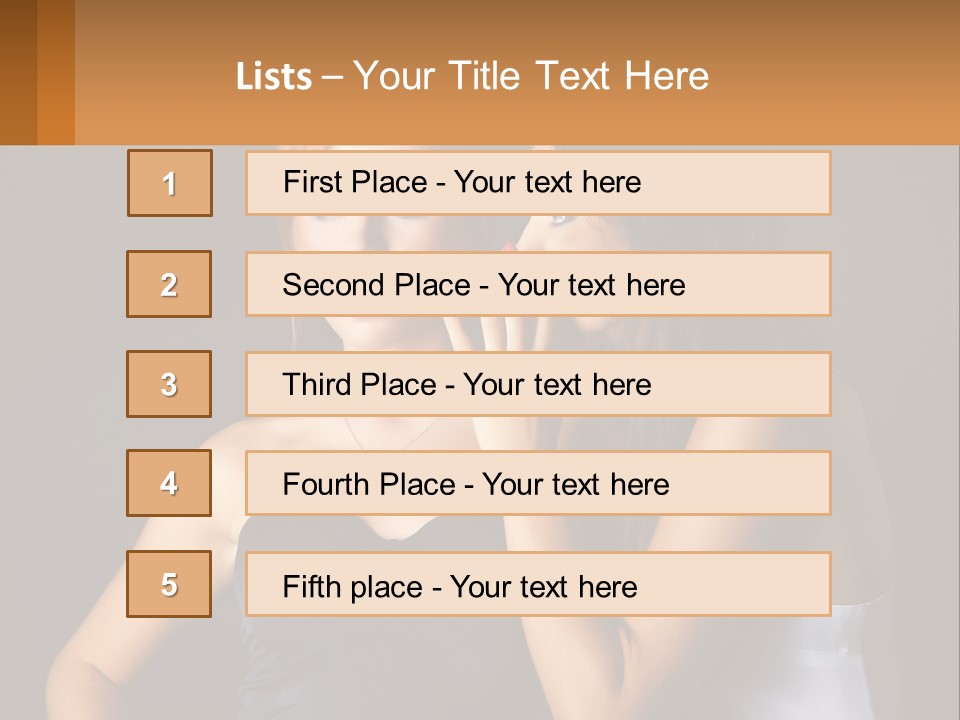Click 'Your Title Text Here' phrase

pyautogui.click(x=531, y=76)
